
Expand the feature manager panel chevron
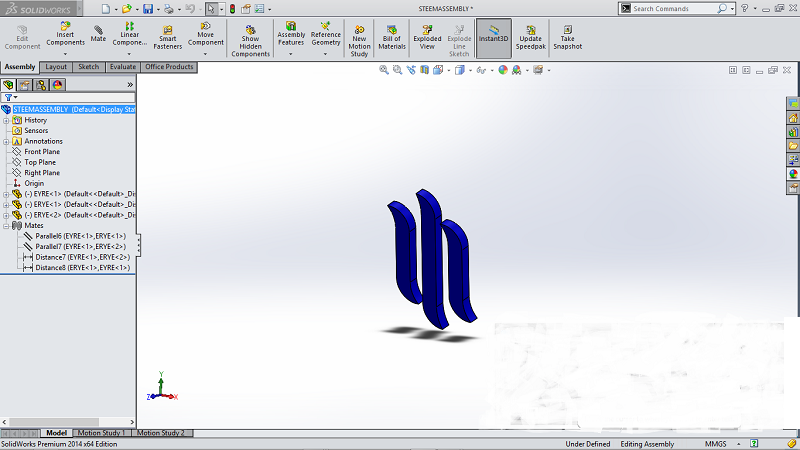pyautogui.click(x=130, y=85)
